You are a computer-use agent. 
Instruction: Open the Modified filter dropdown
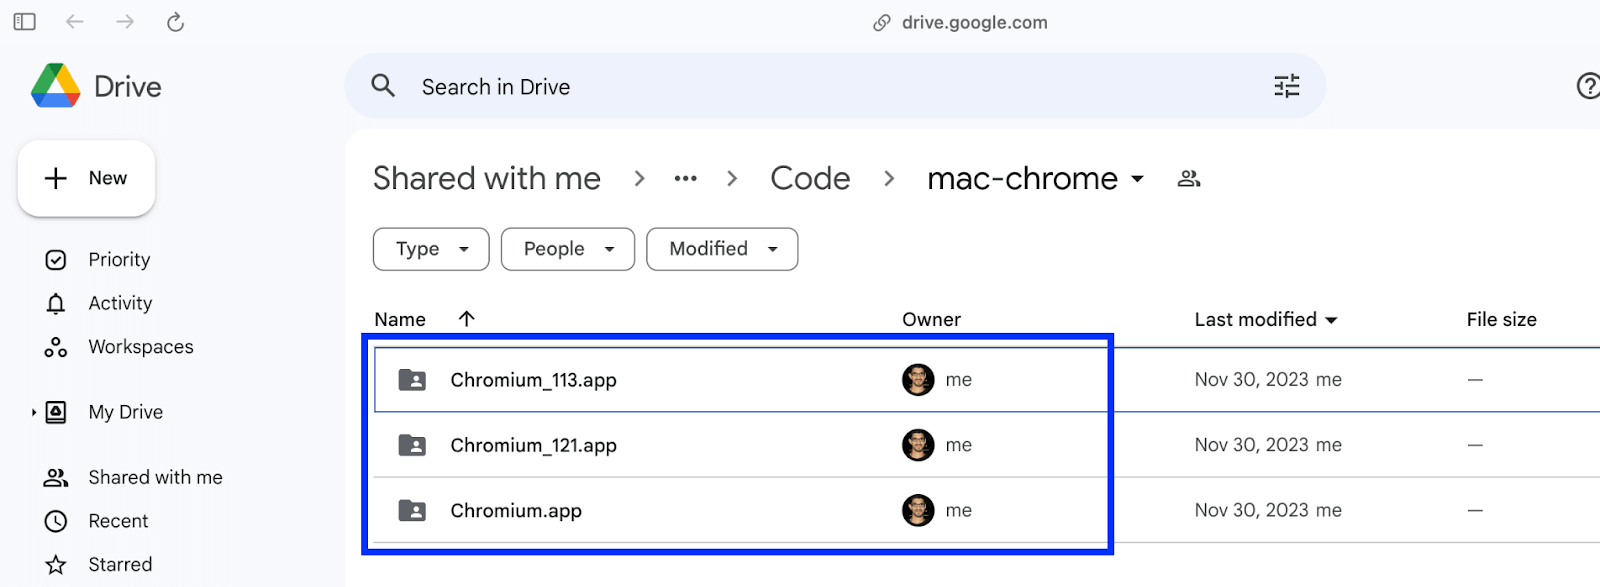(x=722, y=249)
